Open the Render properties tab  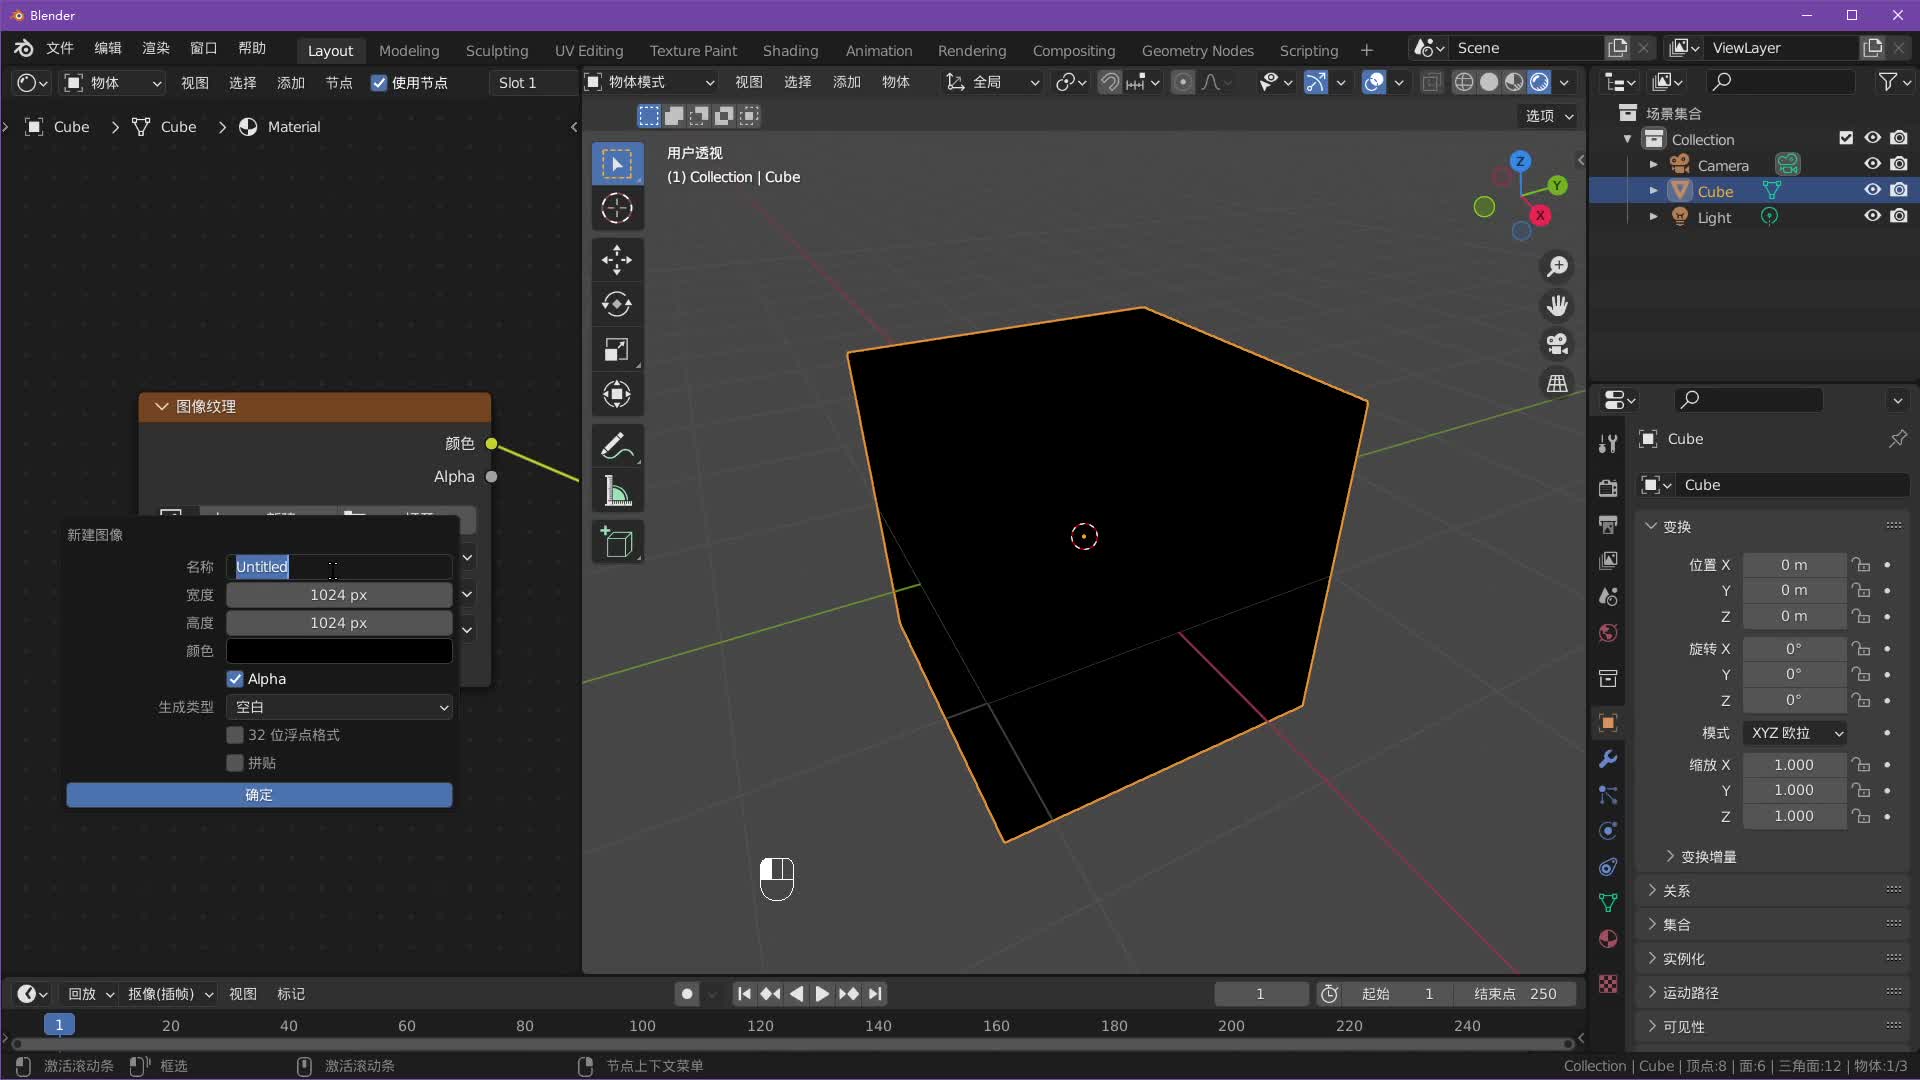pyautogui.click(x=1608, y=488)
